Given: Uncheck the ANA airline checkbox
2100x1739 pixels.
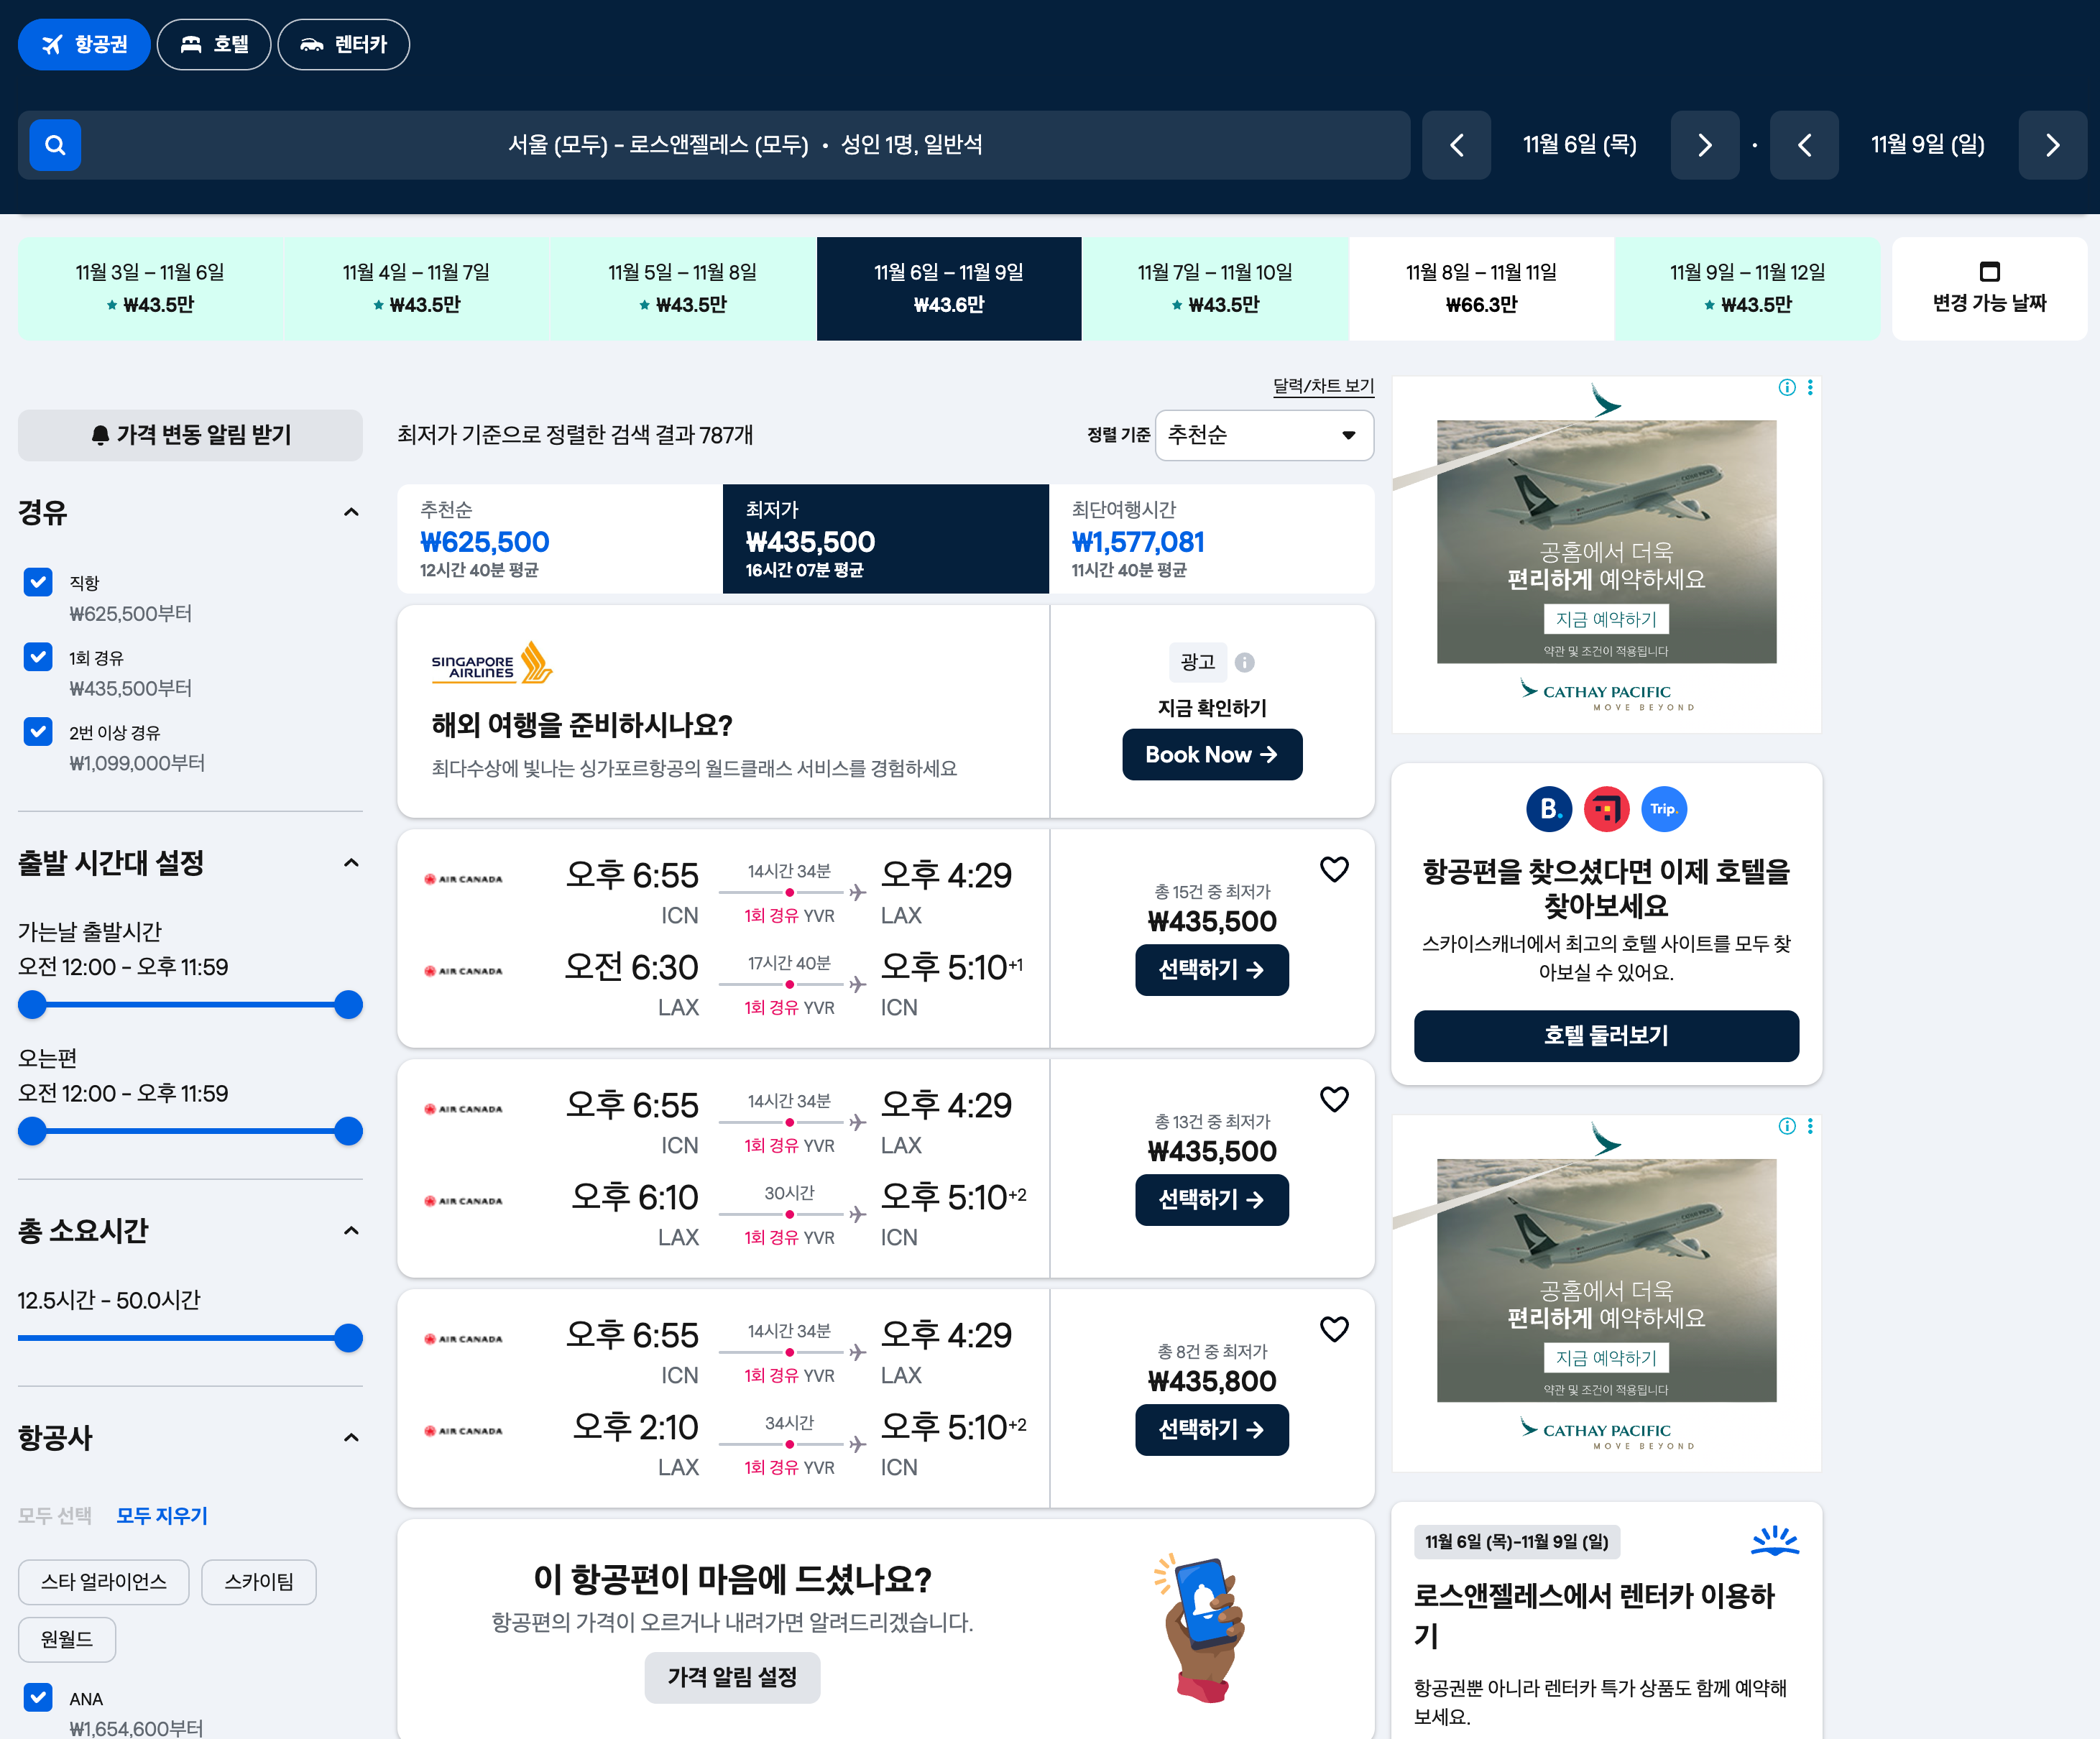Looking at the screenshot, I should [38, 1697].
